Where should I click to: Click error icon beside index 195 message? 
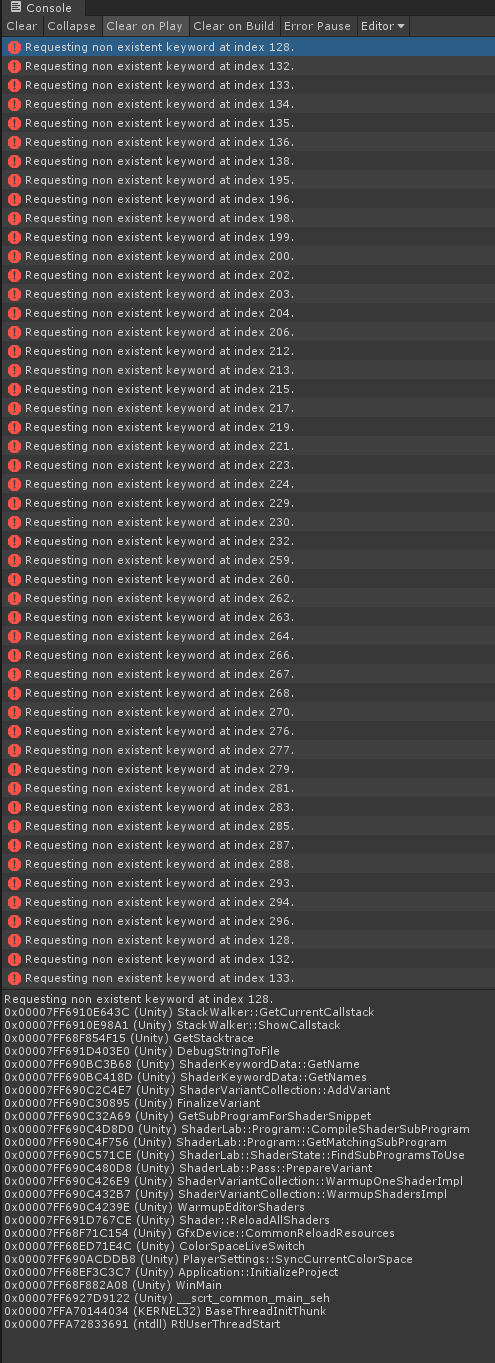[x=14, y=180]
